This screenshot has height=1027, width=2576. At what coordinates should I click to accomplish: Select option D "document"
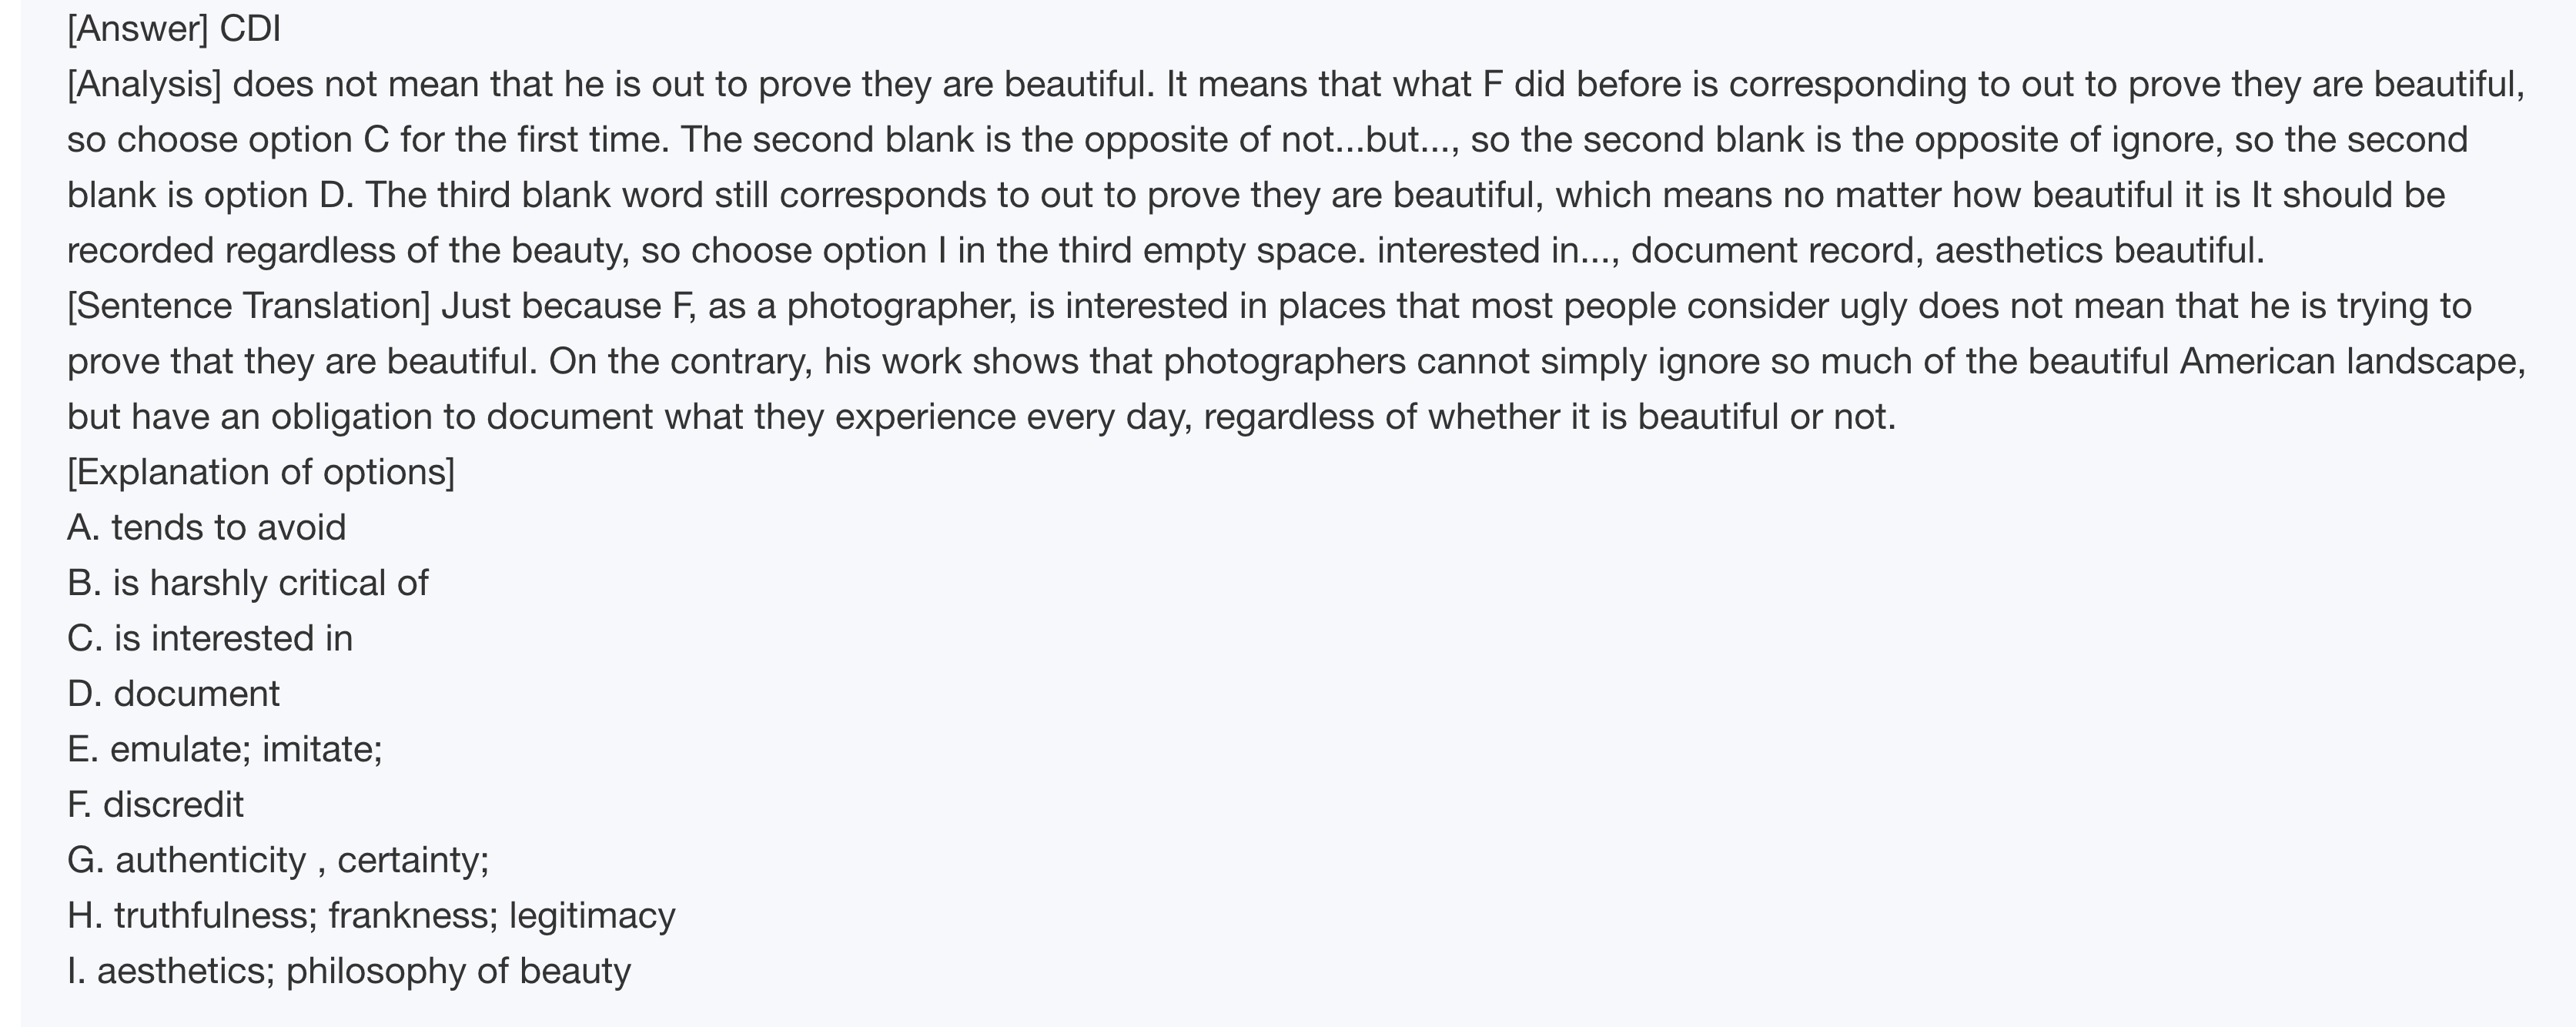[x=174, y=694]
